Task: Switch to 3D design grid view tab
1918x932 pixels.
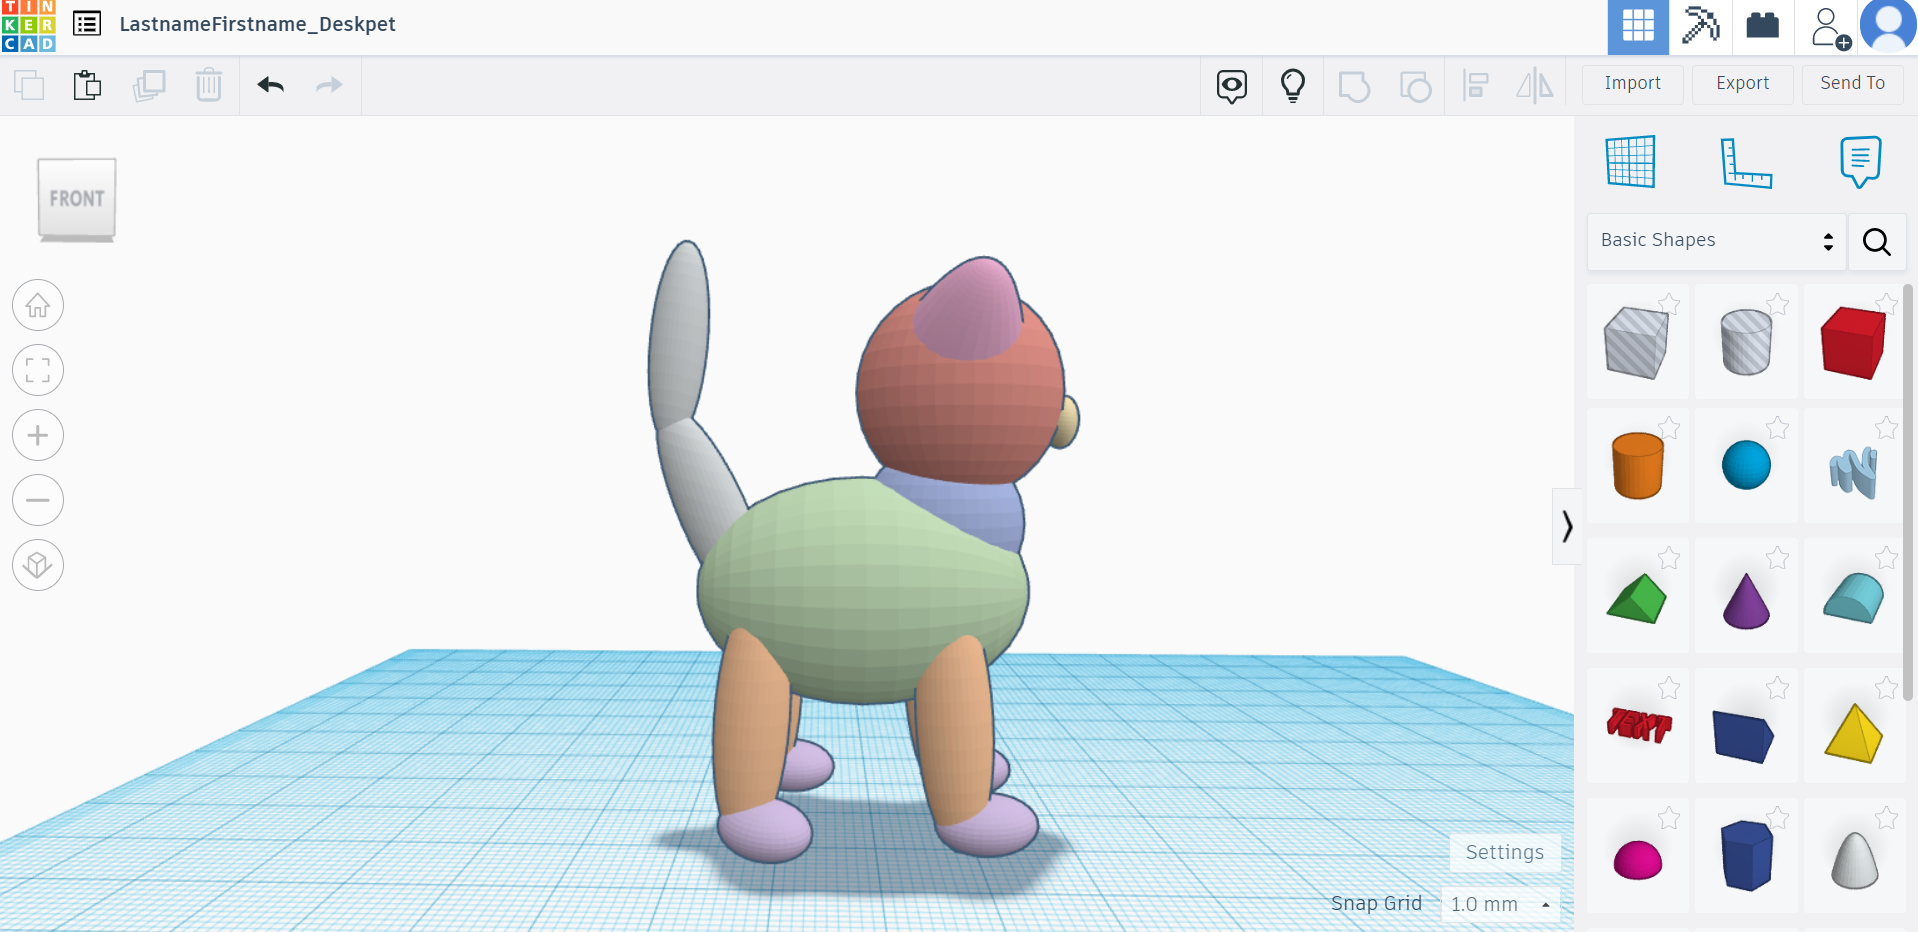Action: click(x=1637, y=27)
